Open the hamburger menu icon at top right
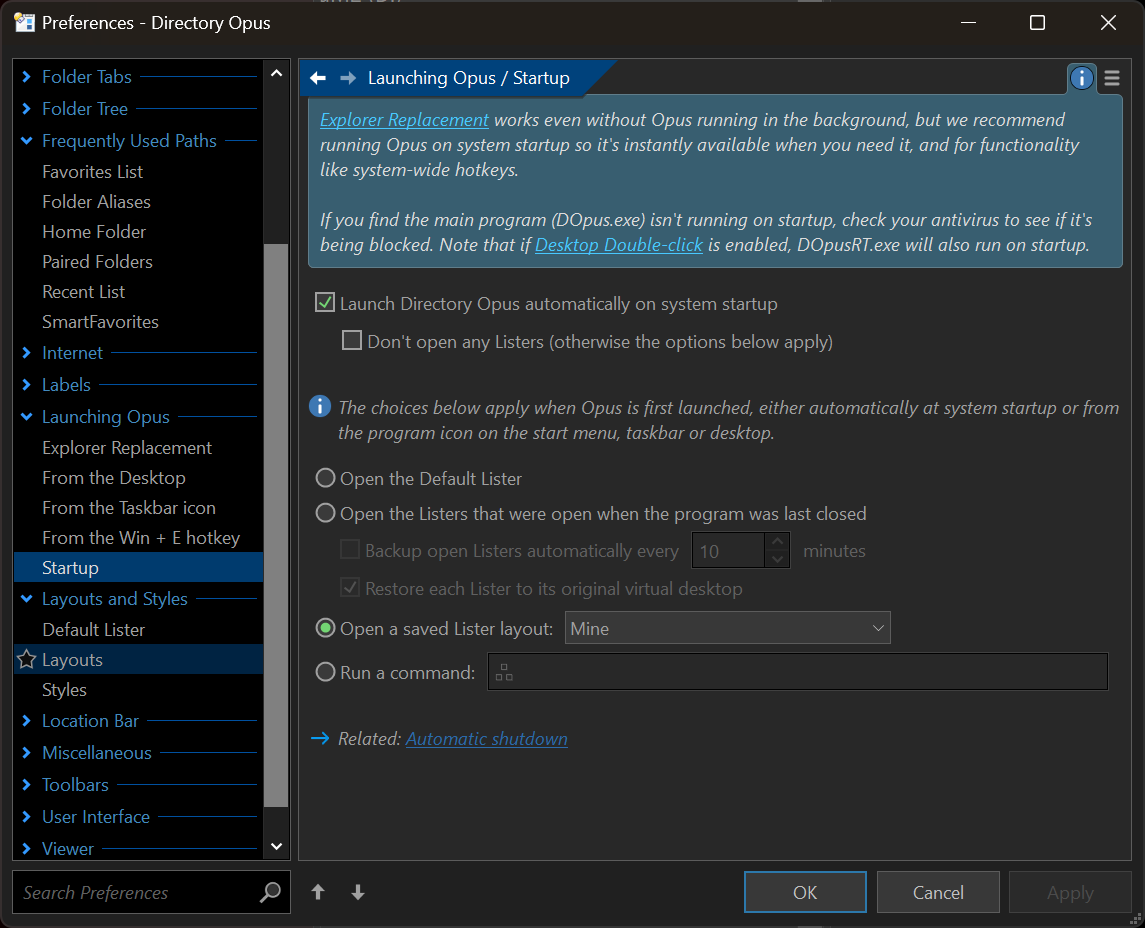Viewport: 1145px width, 928px height. click(1112, 78)
